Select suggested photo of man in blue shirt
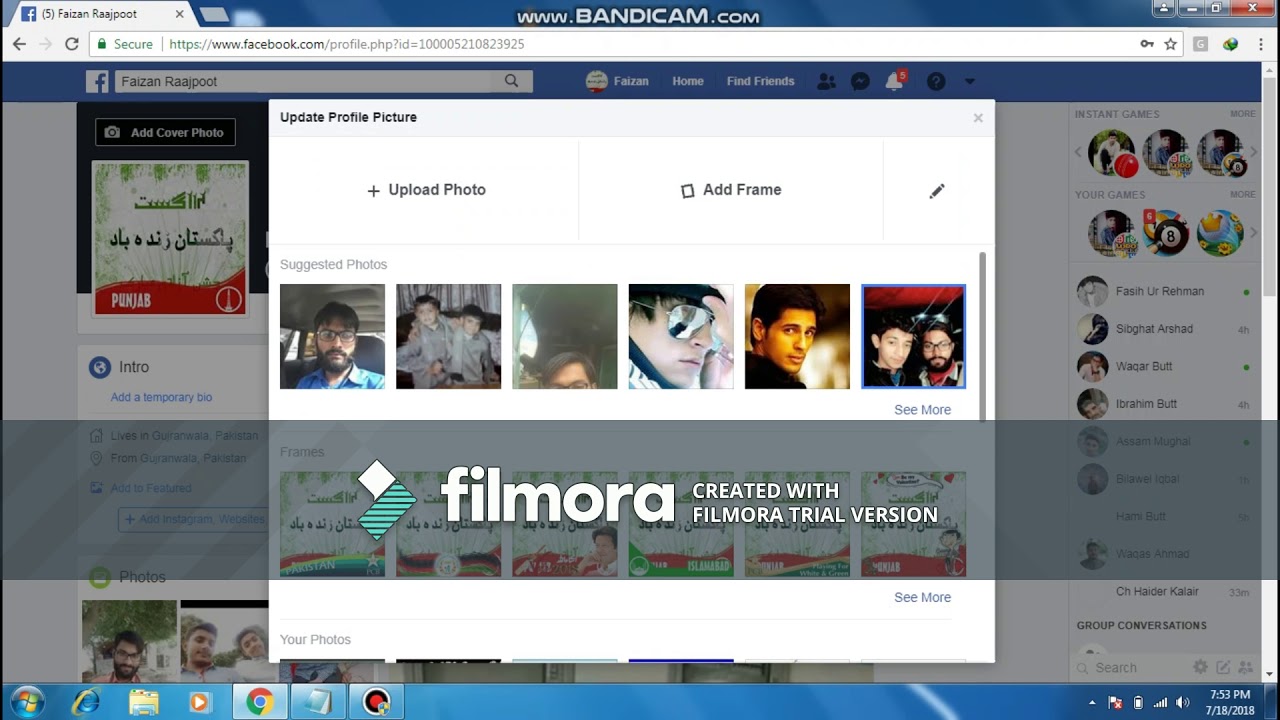1280x720 pixels. (x=332, y=337)
